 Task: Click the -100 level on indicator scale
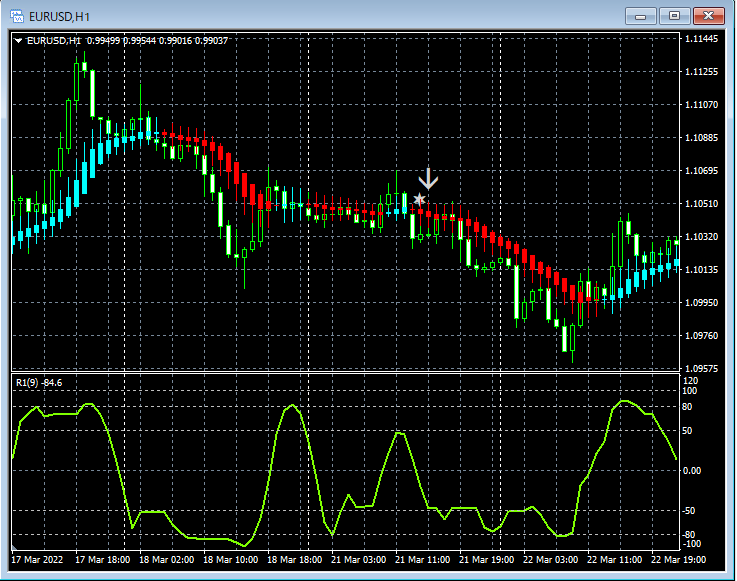coord(692,544)
